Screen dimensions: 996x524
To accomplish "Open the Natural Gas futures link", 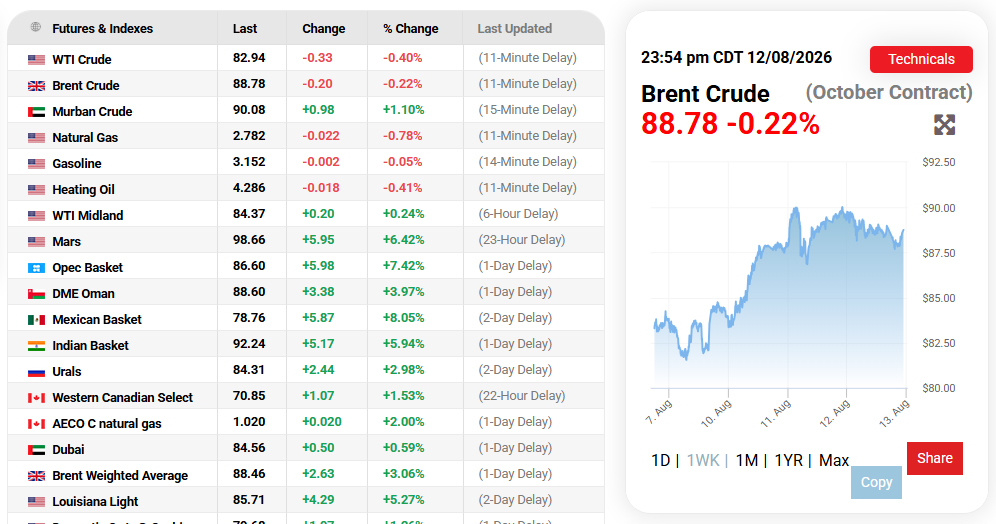I will tap(85, 138).
